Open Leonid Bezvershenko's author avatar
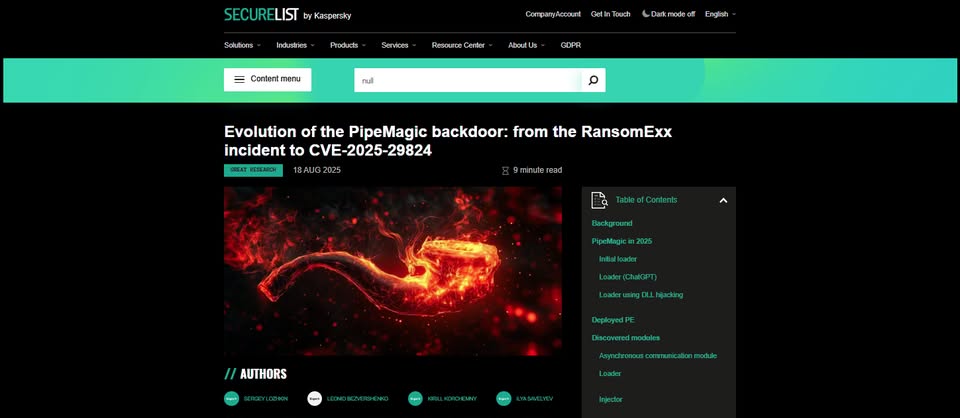Viewport: 960px width, 418px height. point(315,398)
